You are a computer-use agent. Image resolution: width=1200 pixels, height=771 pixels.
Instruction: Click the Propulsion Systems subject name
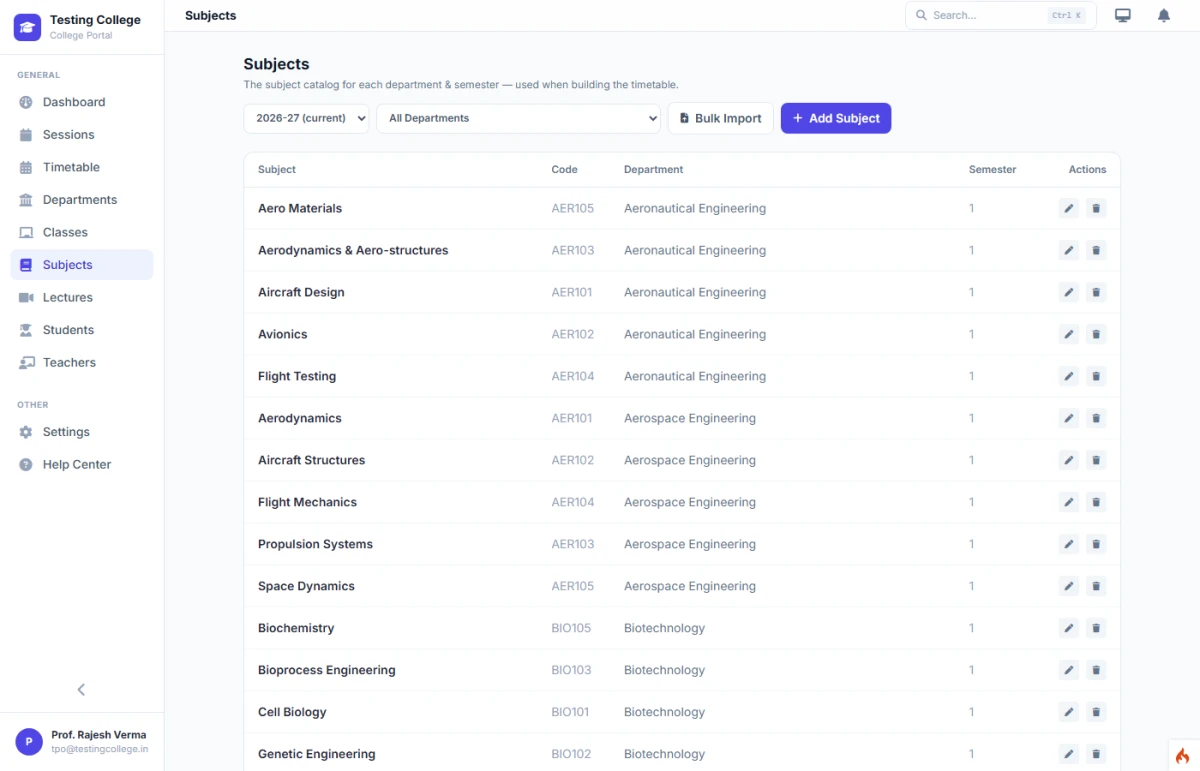pyautogui.click(x=315, y=545)
